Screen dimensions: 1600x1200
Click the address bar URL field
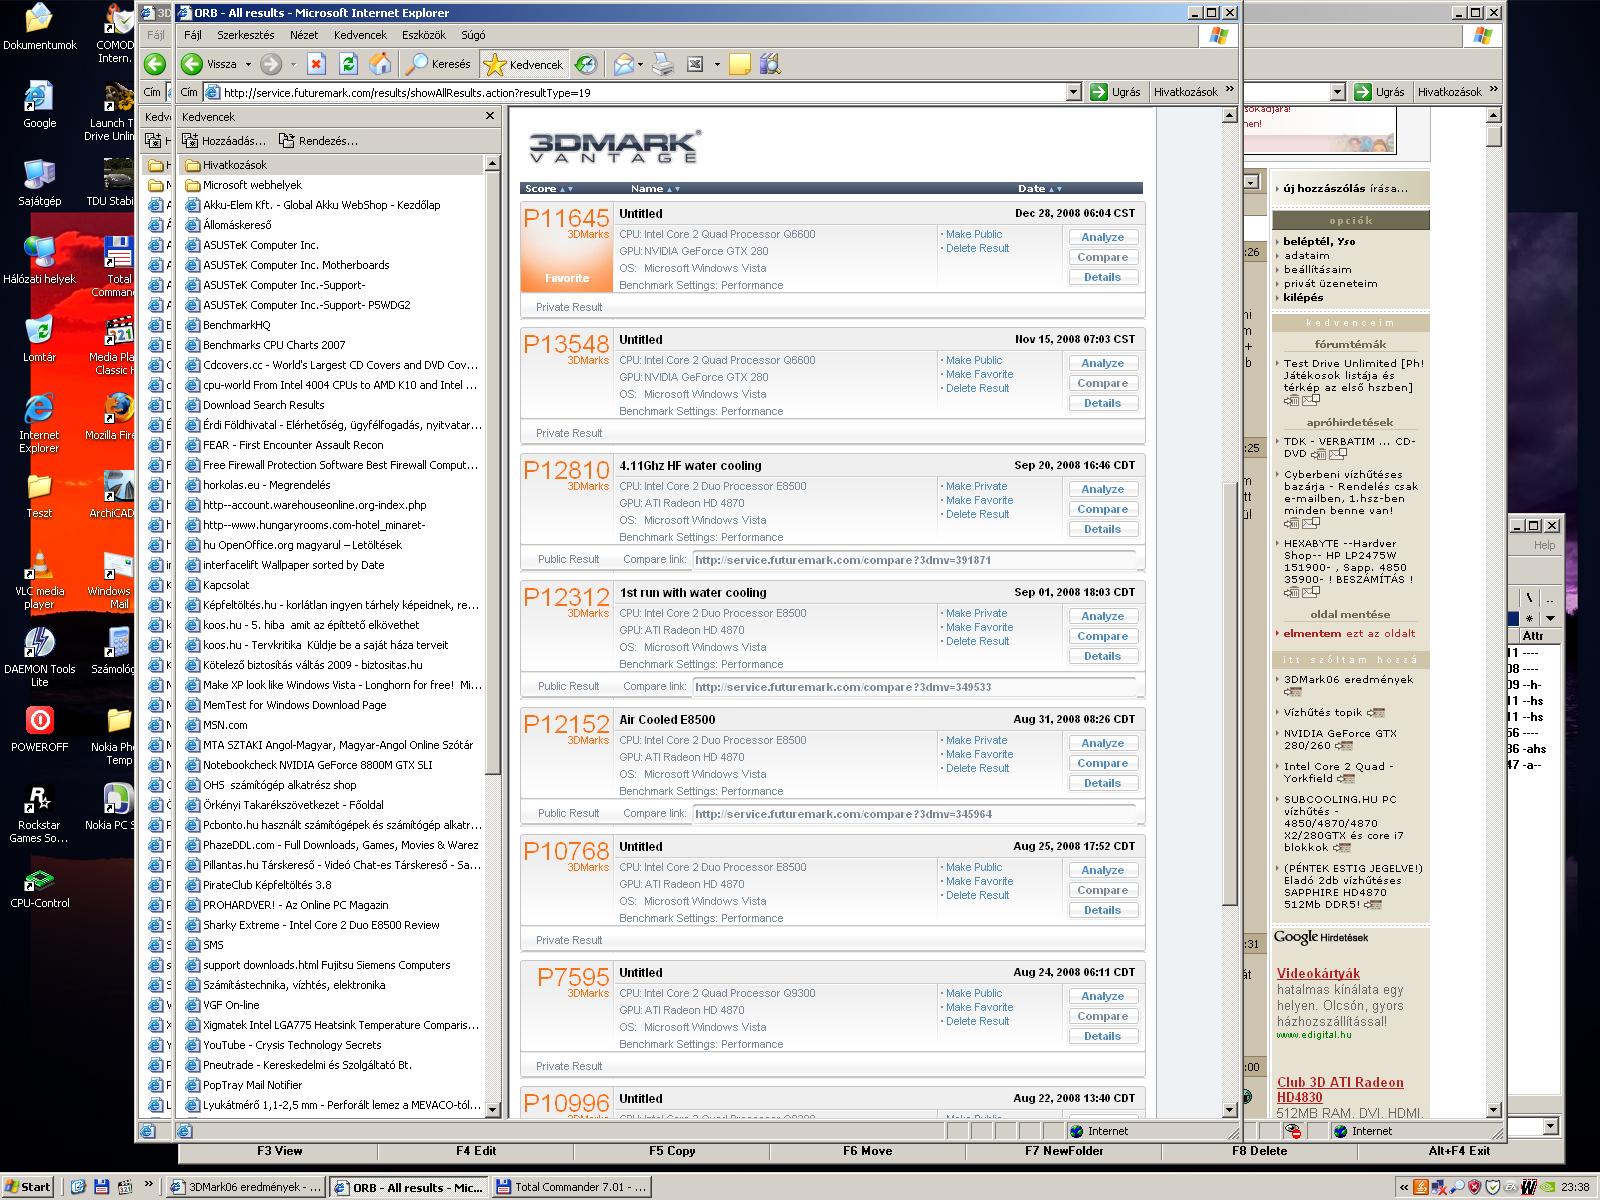[643, 92]
